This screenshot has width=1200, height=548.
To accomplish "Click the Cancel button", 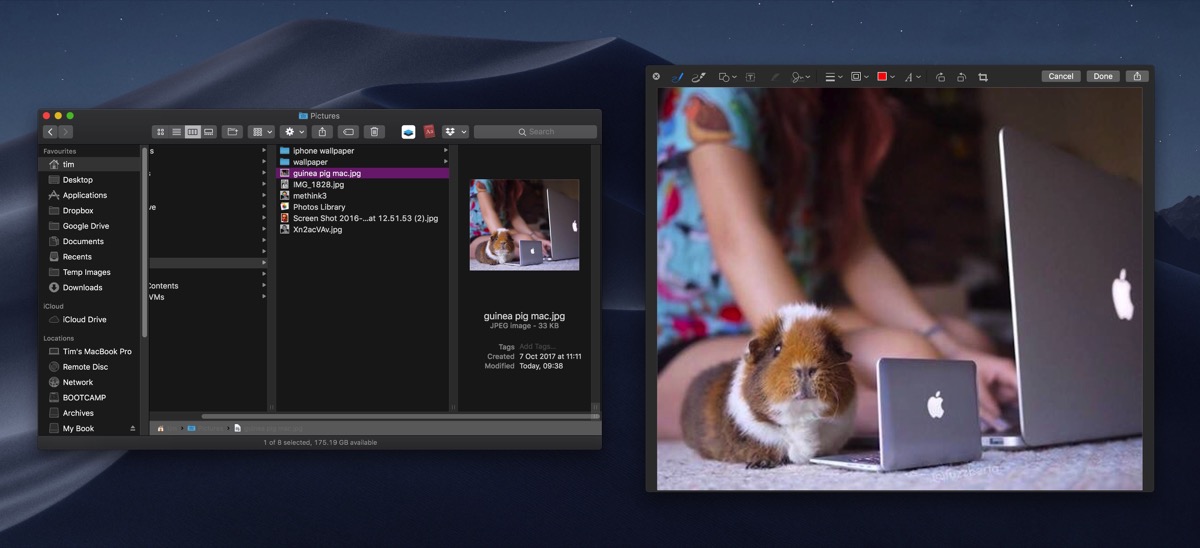I will pos(1061,76).
